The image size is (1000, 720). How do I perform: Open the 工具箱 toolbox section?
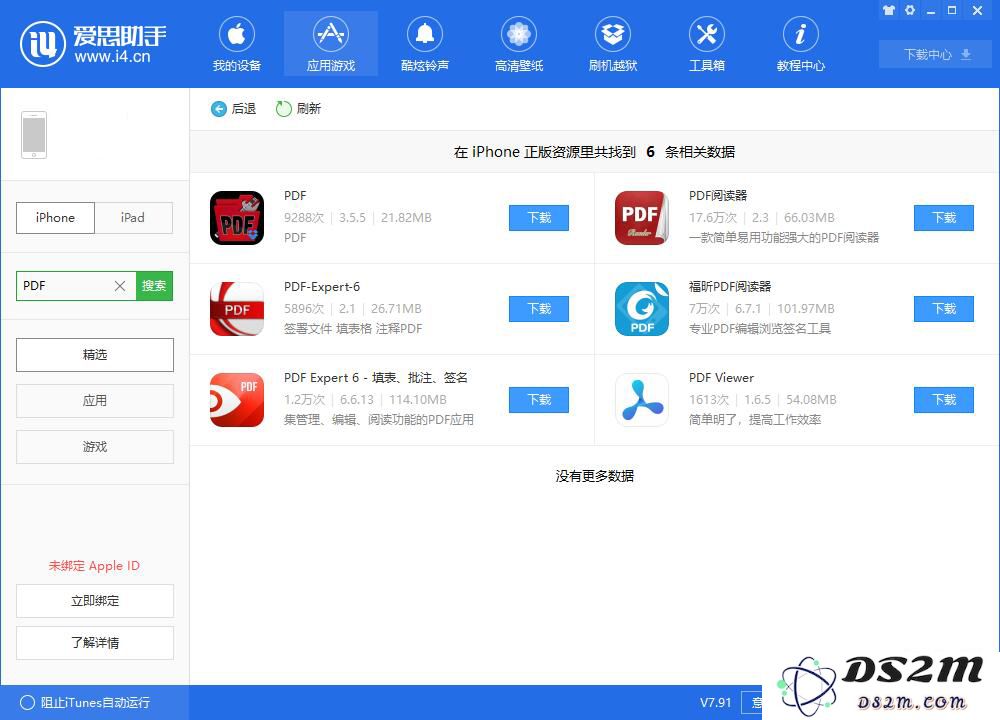(707, 44)
